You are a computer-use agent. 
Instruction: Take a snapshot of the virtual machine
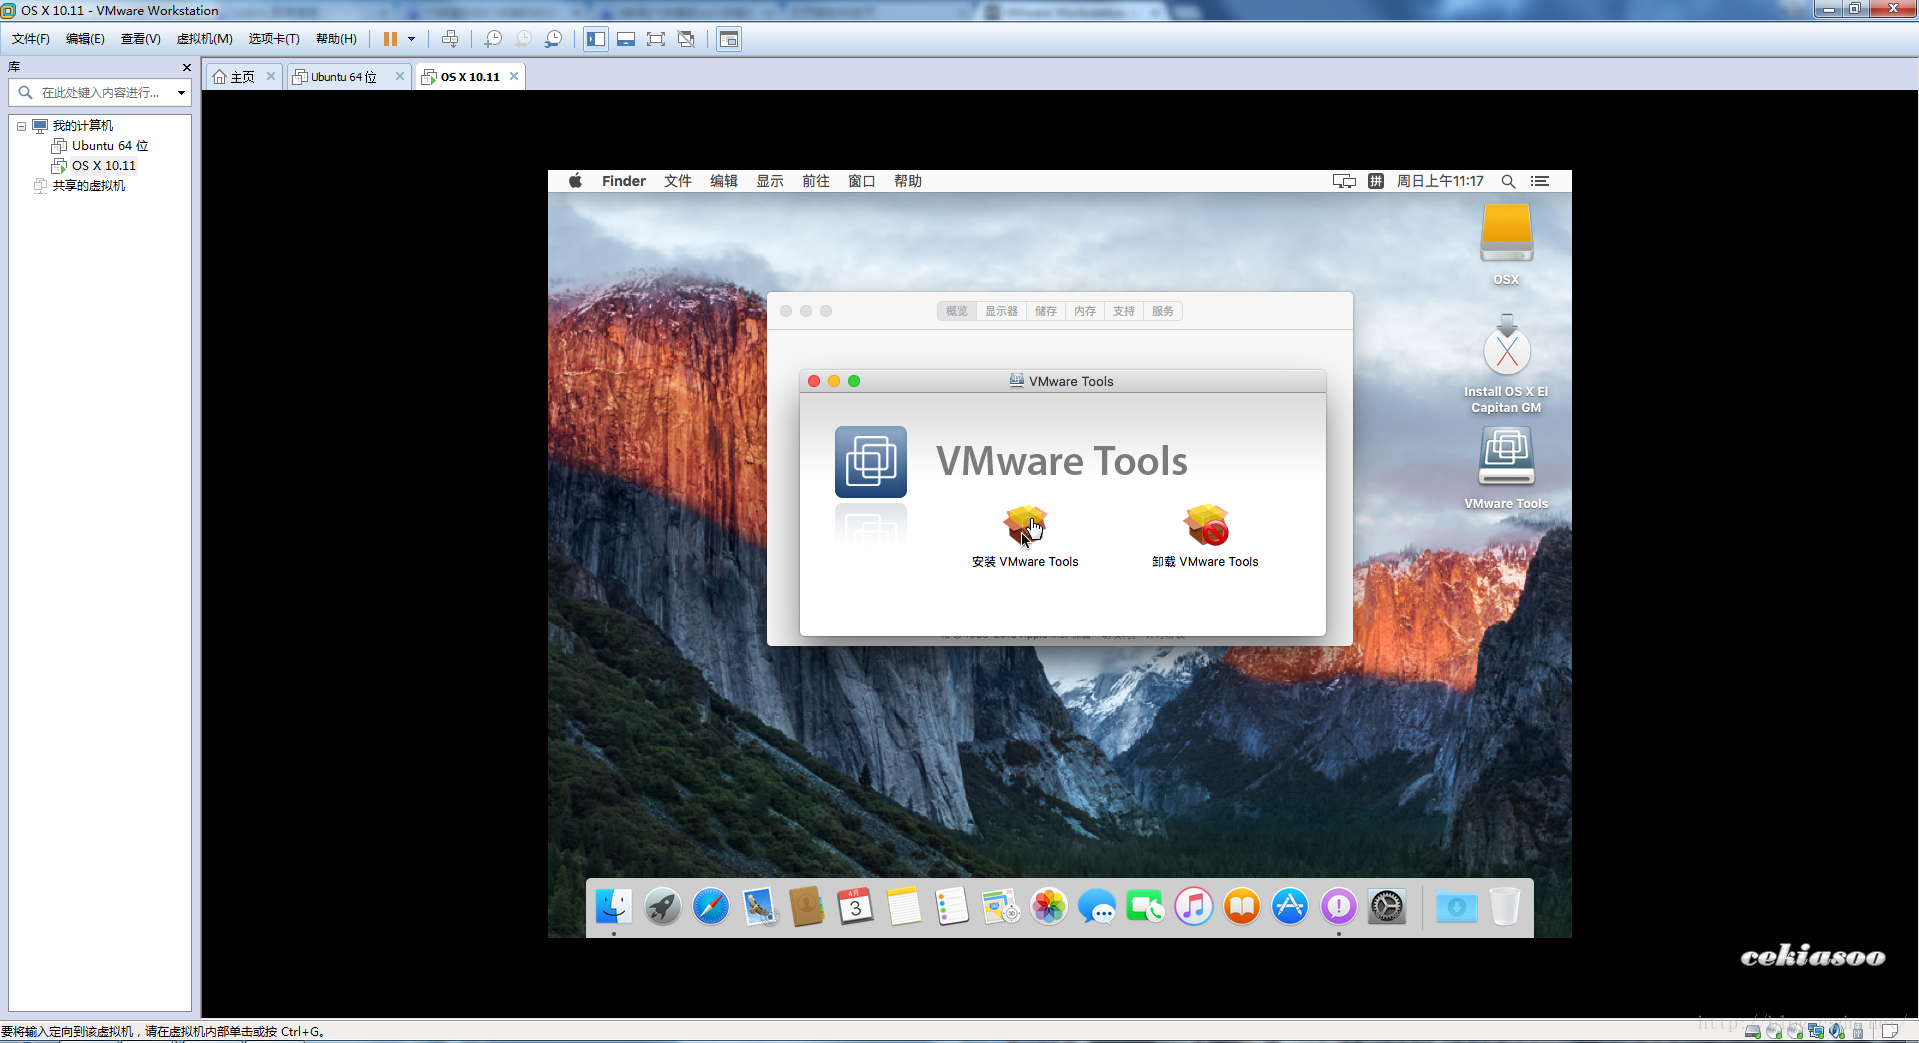tap(492, 39)
